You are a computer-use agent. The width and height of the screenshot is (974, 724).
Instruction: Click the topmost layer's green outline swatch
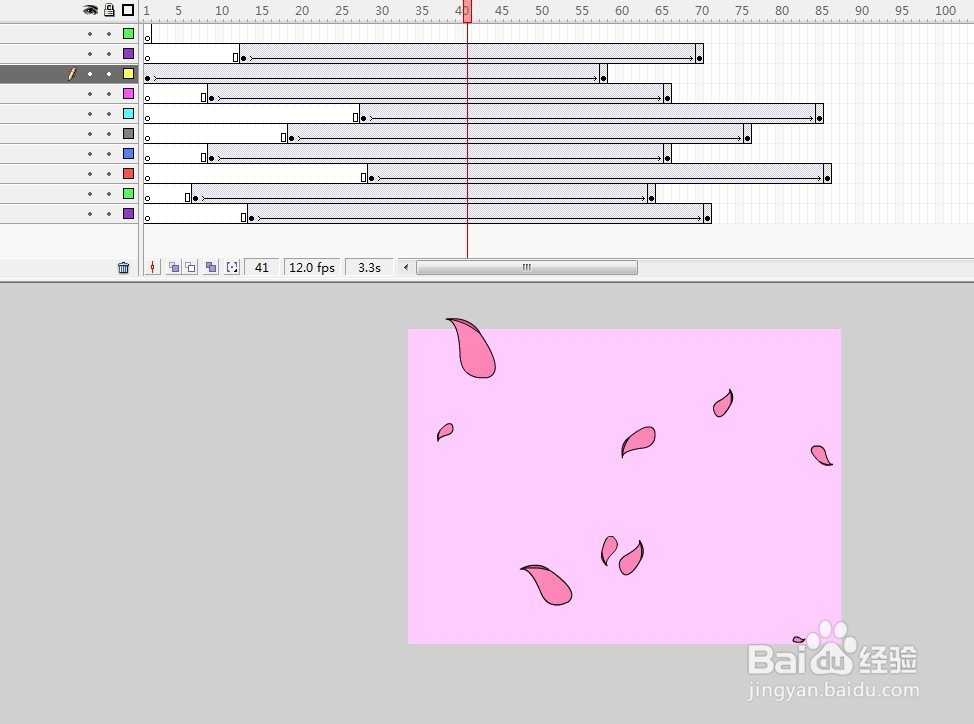tap(129, 34)
